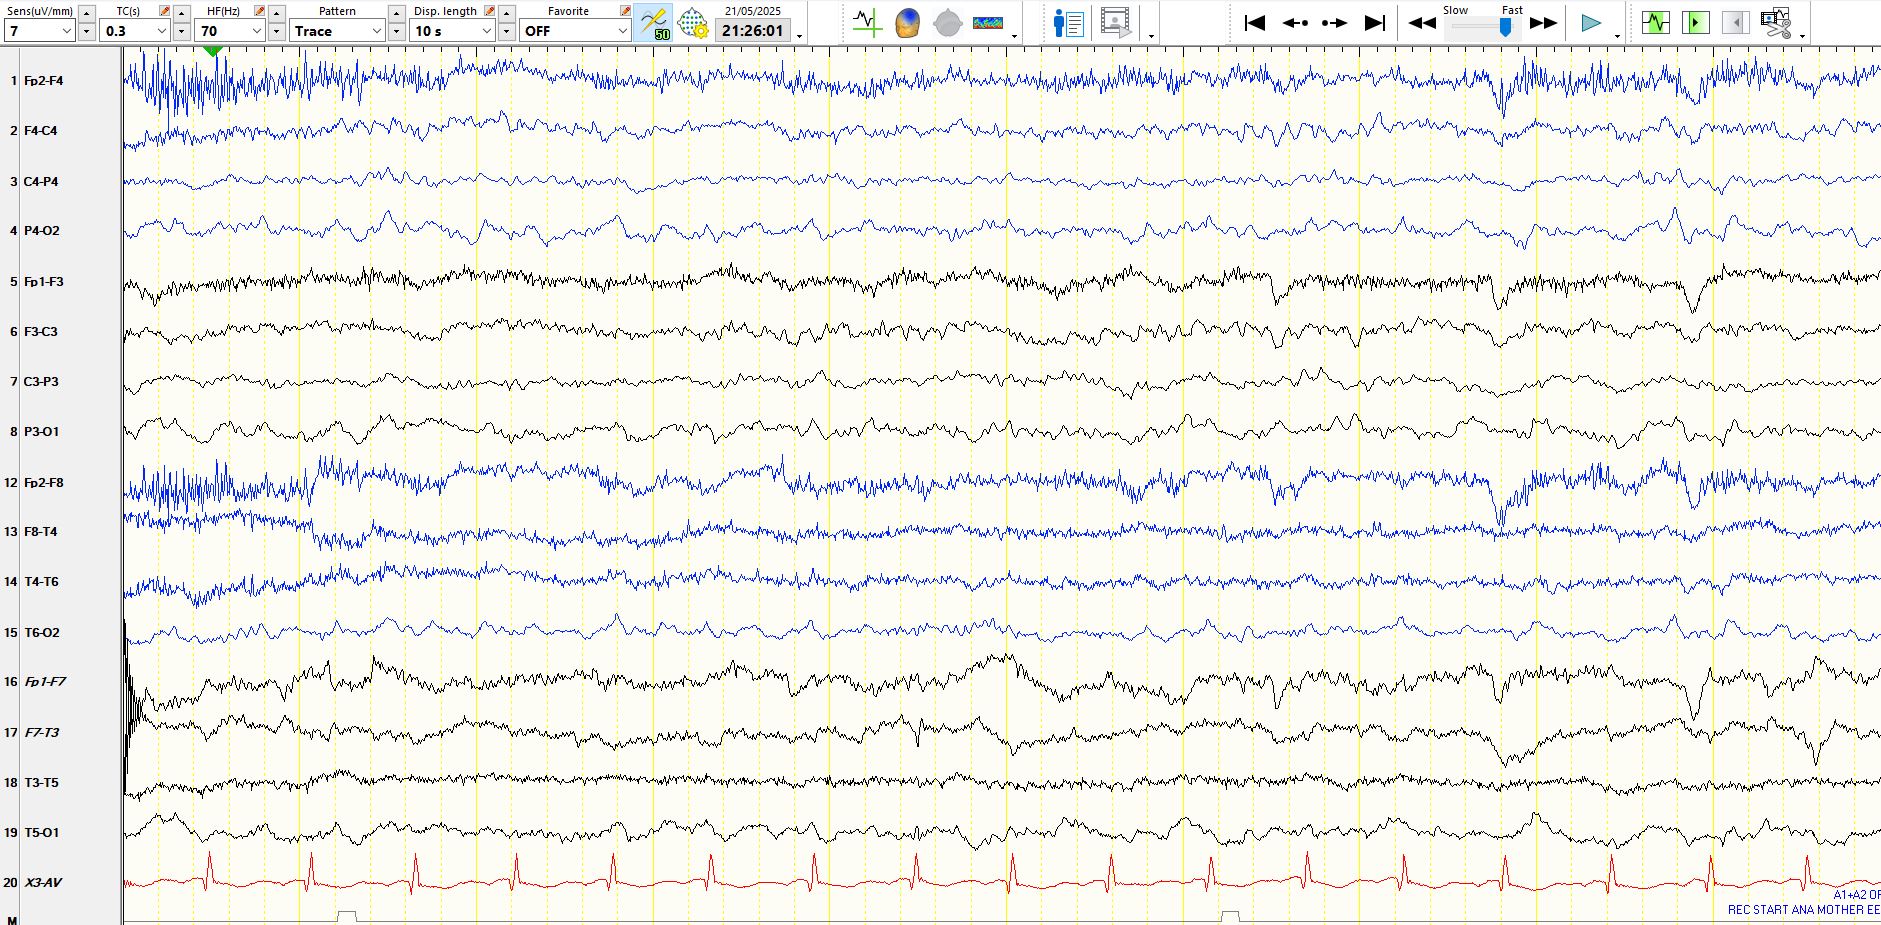Select the T4-T6 channel label

click(41, 581)
